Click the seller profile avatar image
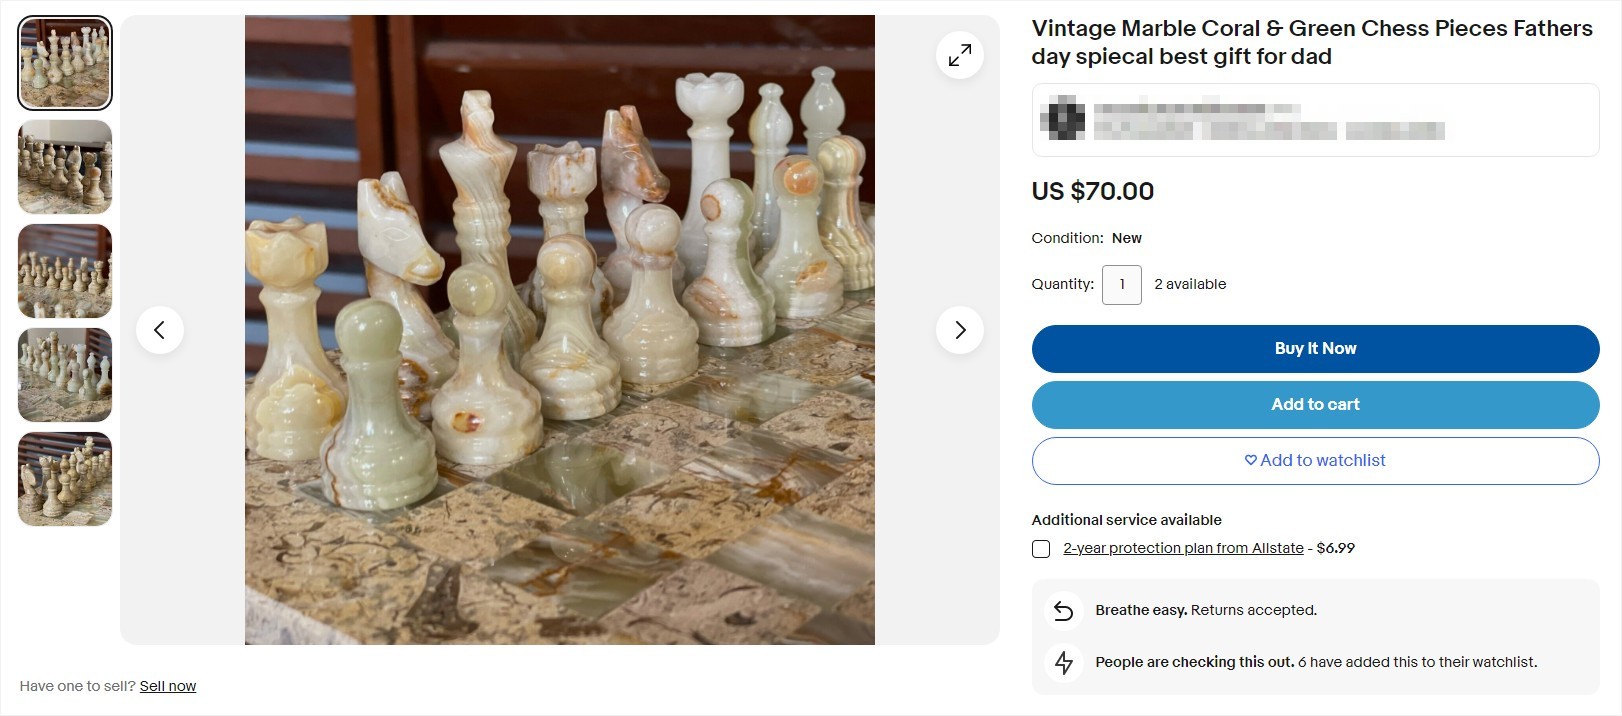This screenshot has height=716, width=1622. pyautogui.click(x=1065, y=119)
